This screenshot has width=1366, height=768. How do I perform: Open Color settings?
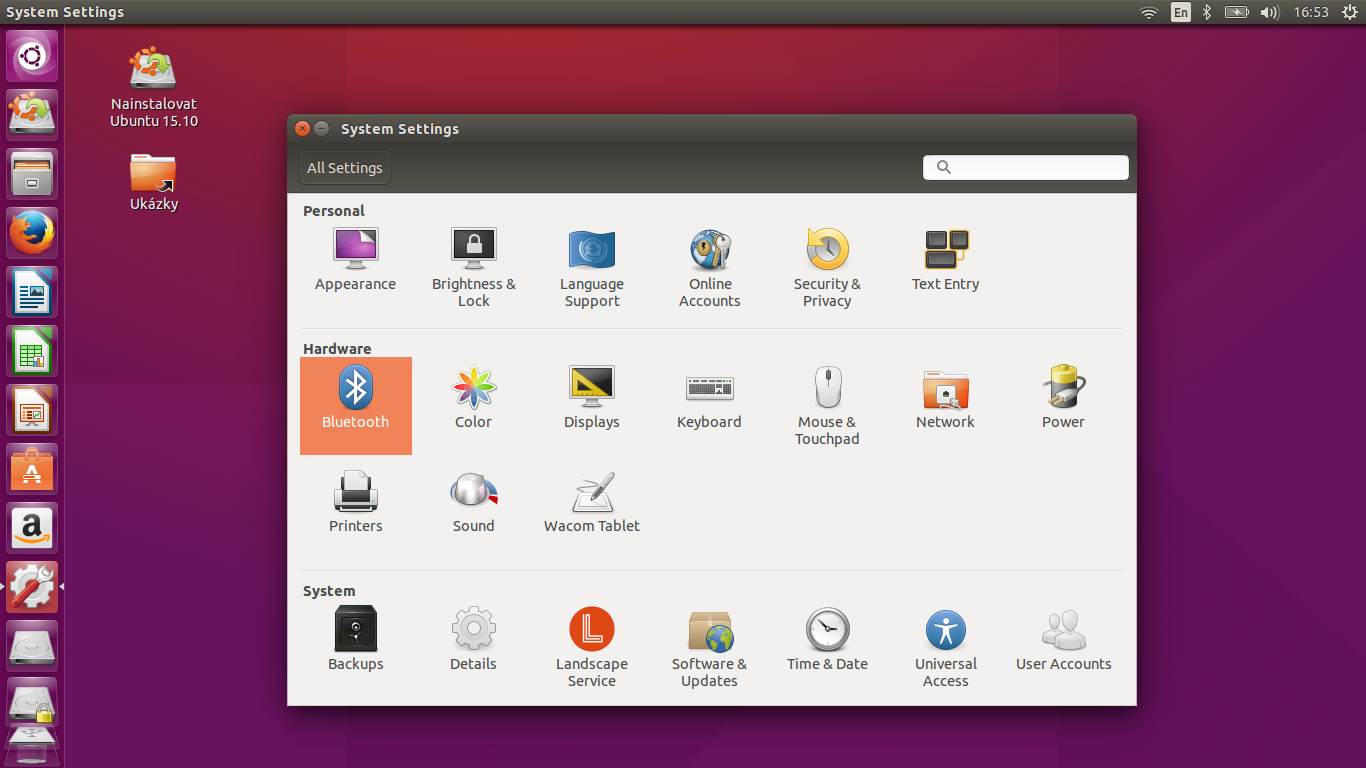coord(473,397)
